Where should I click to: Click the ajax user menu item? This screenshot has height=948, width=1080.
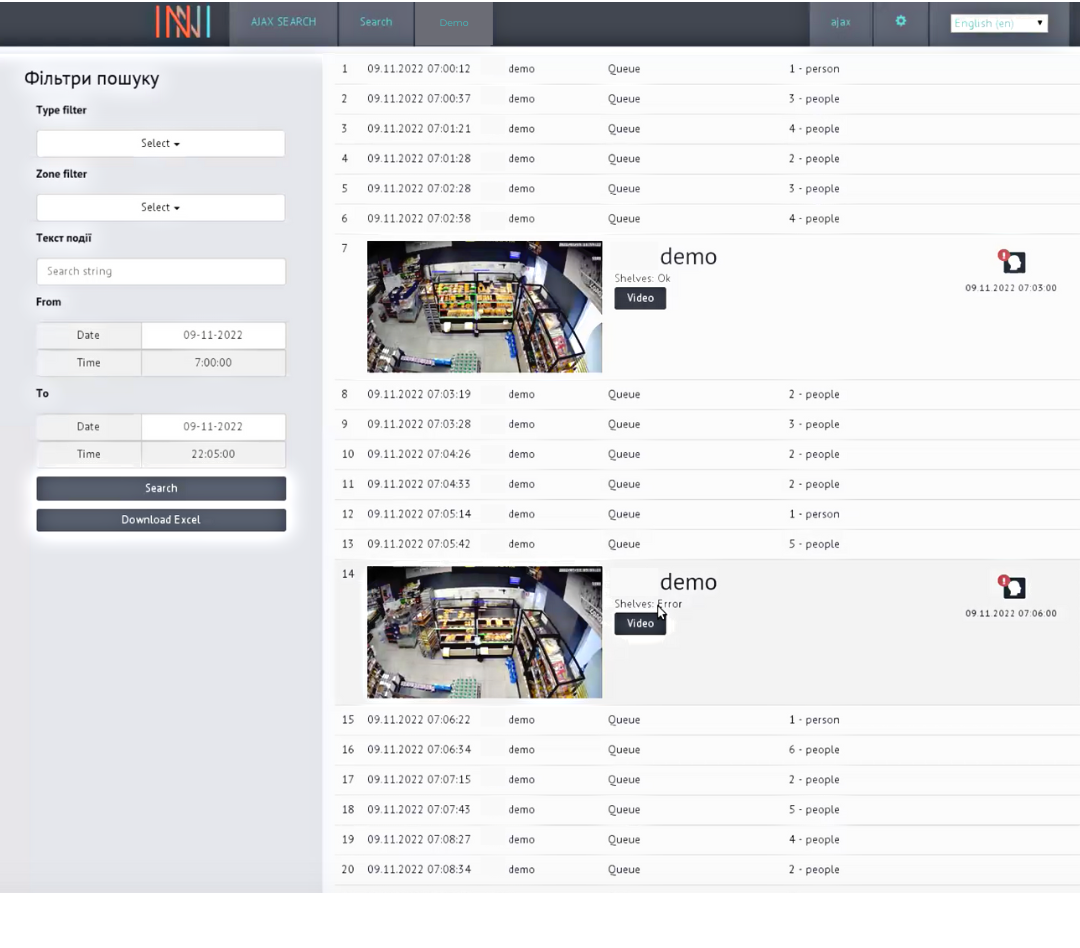coord(840,22)
